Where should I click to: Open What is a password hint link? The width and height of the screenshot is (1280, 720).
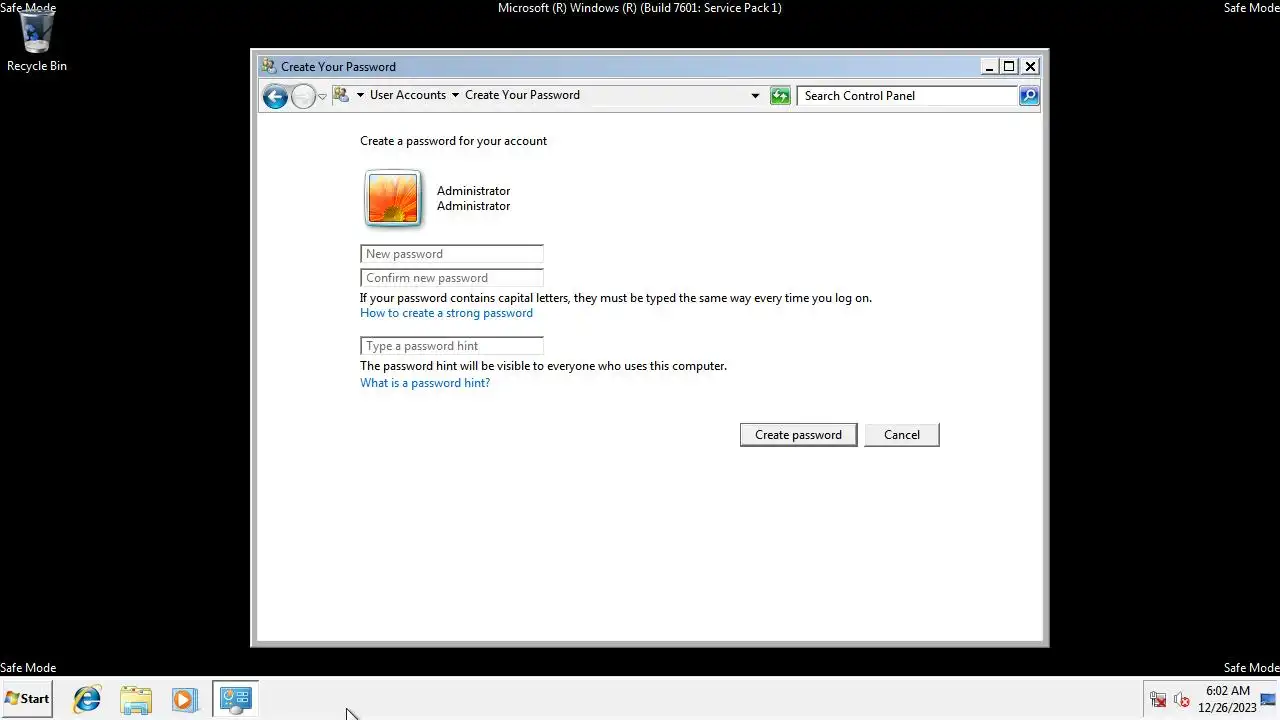[x=425, y=383]
